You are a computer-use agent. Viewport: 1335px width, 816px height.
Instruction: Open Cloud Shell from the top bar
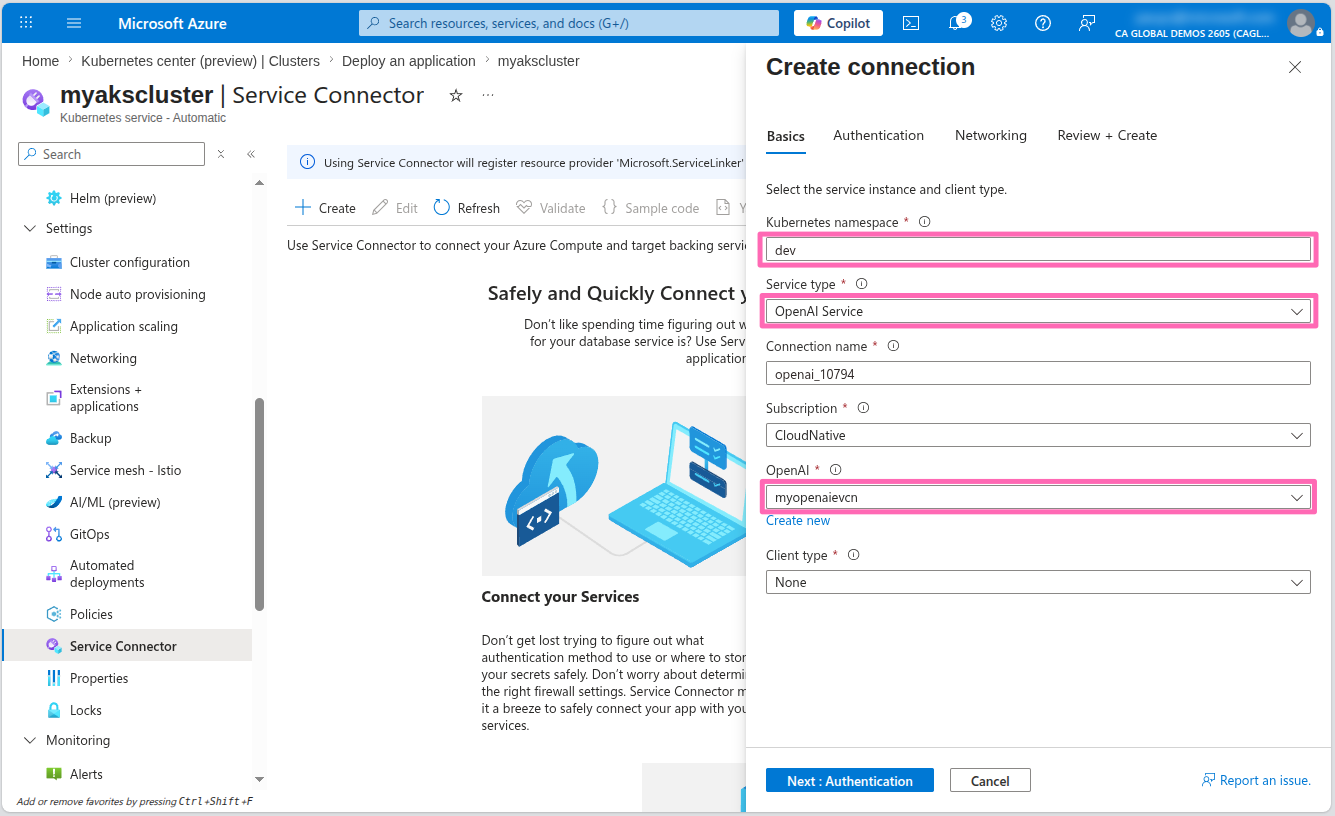coord(911,23)
